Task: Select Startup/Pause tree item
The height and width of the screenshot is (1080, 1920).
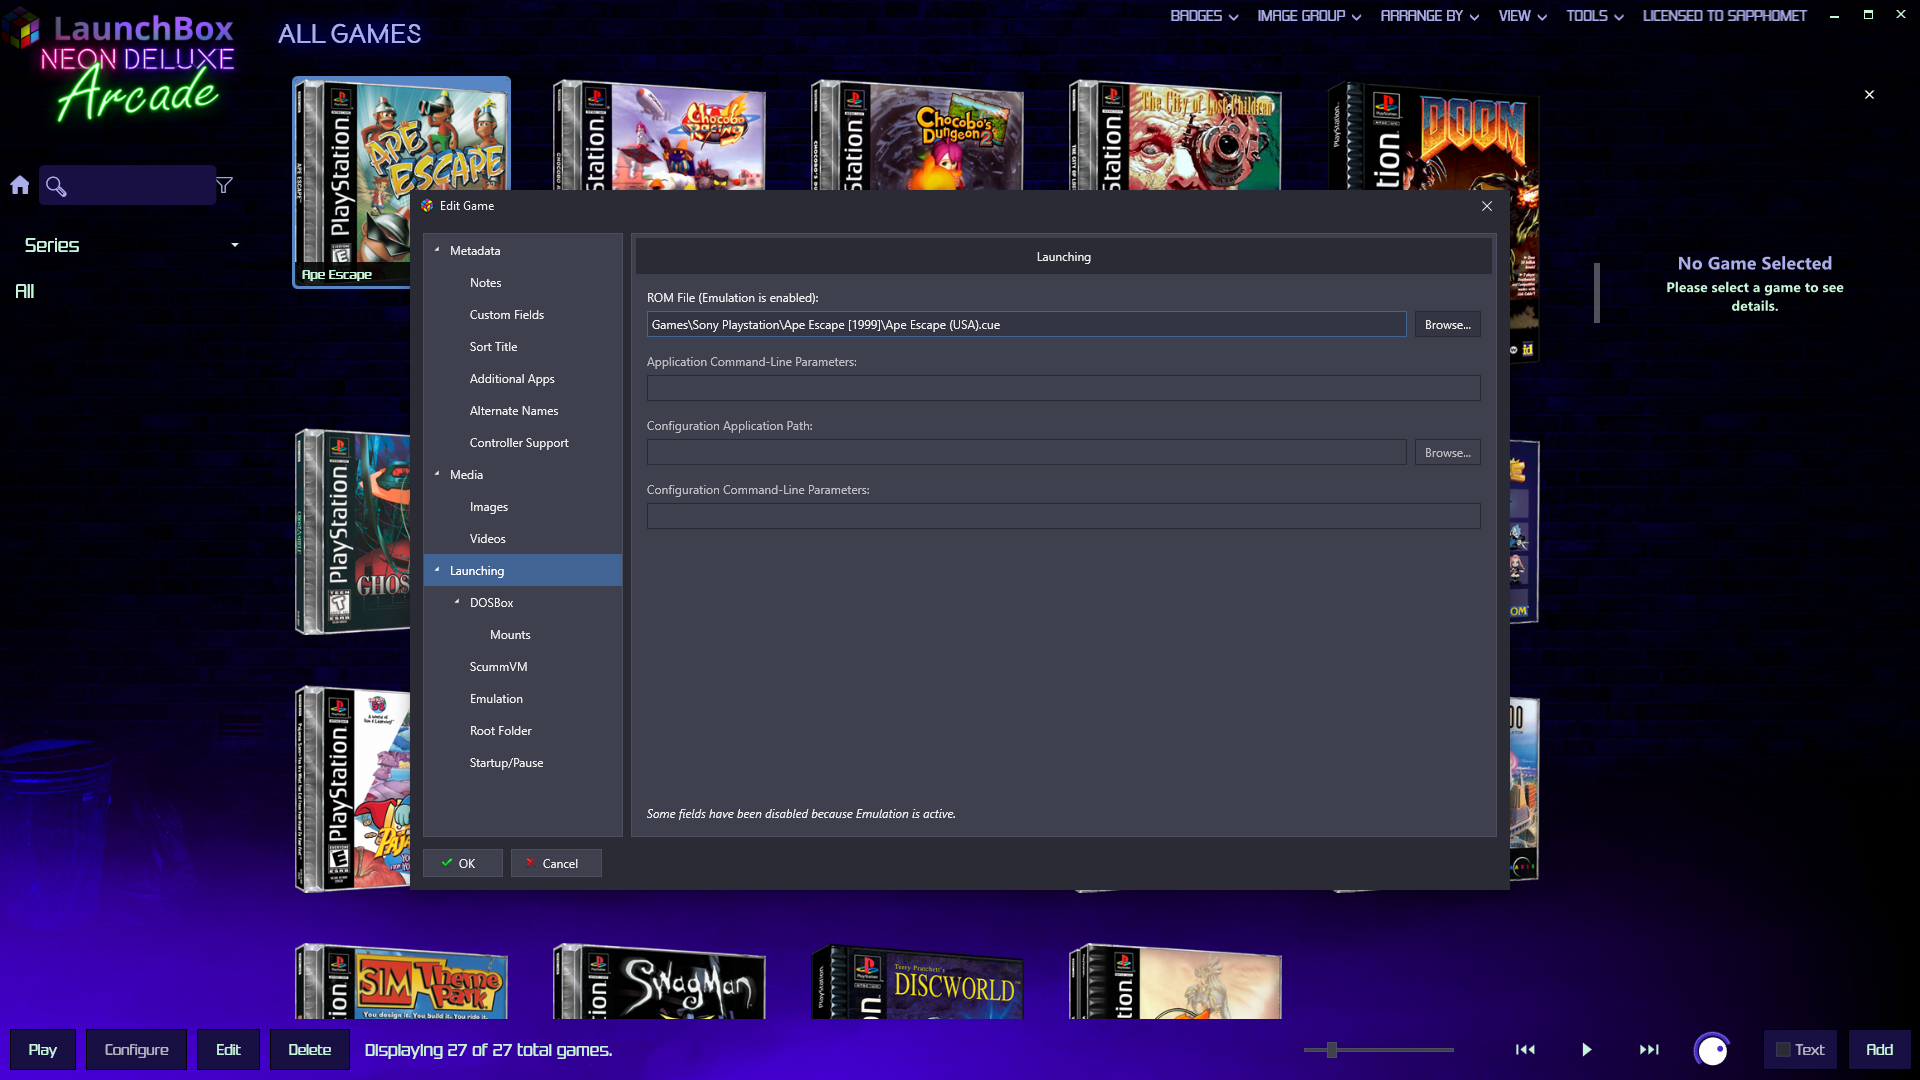Action: click(506, 763)
